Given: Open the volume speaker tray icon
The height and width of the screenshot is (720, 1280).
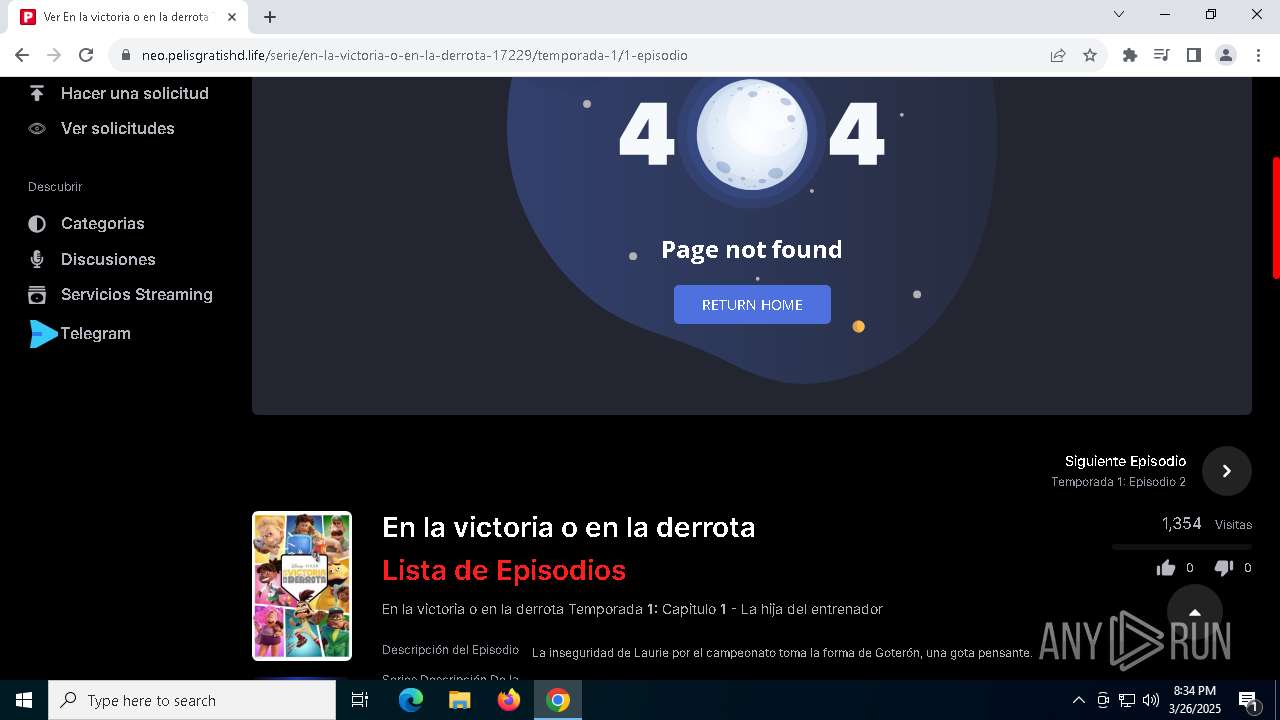Looking at the screenshot, I should point(1151,700).
